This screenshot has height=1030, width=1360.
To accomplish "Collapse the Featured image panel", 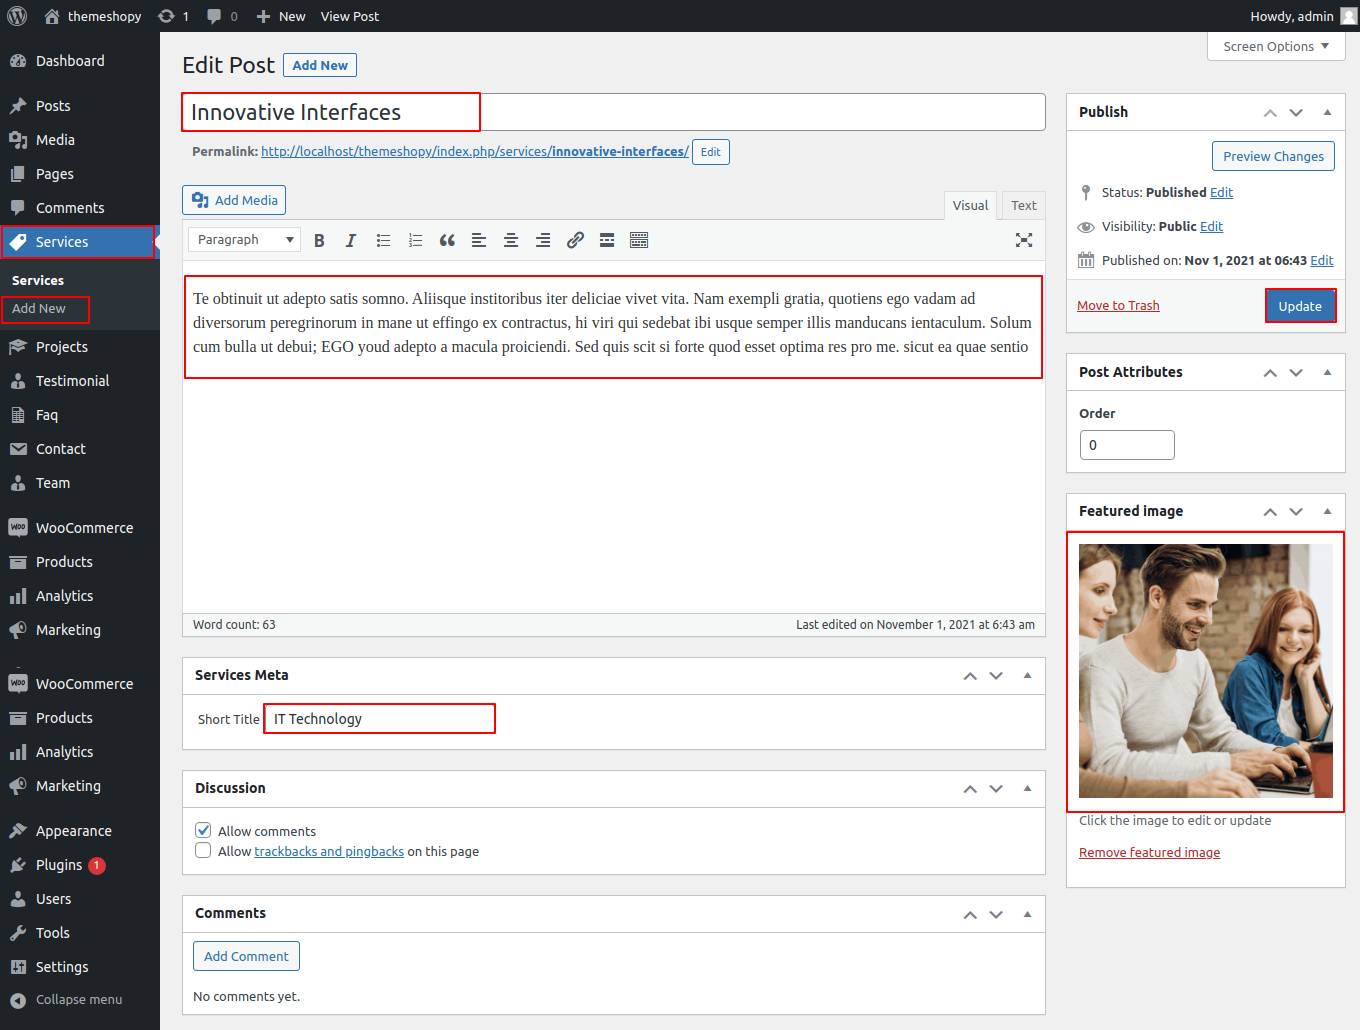I will click(x=1327, y=511).
